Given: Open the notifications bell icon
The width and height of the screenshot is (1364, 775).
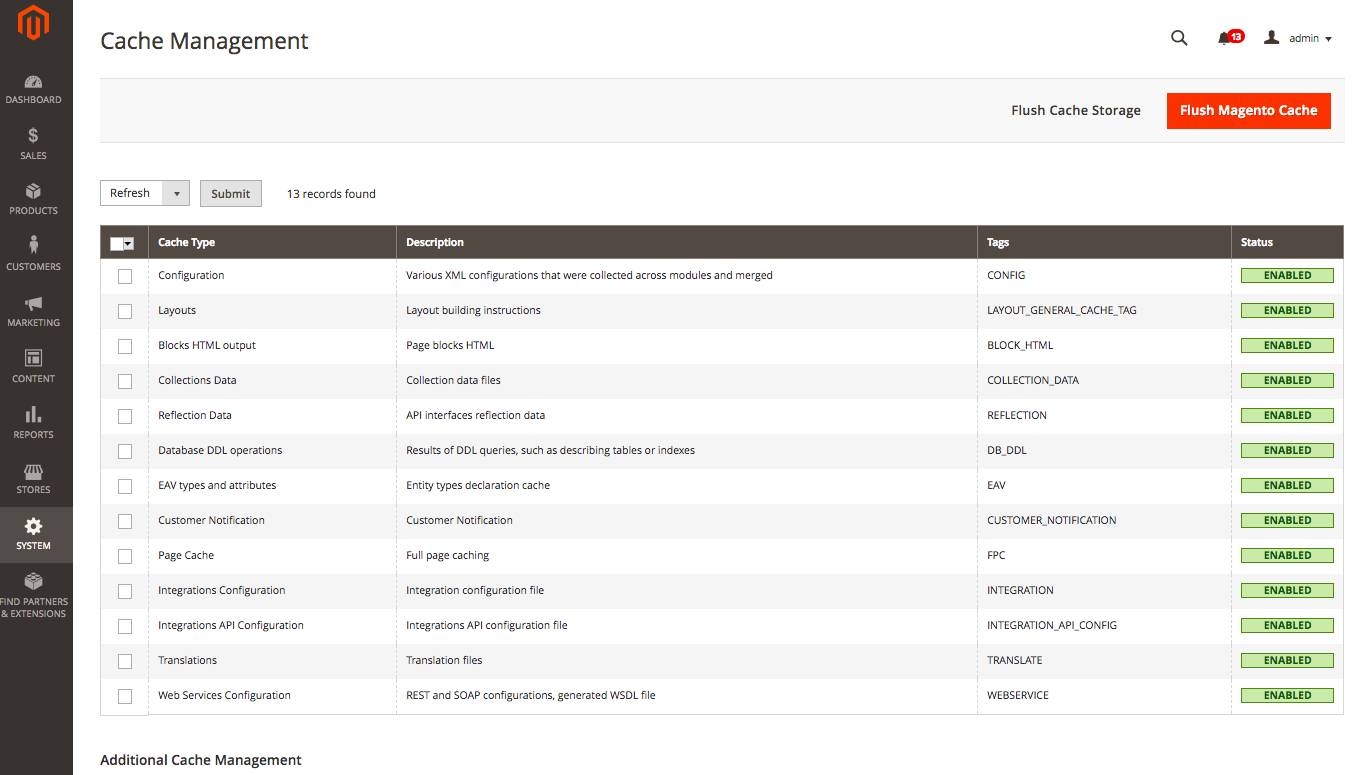Looking at the screenshot, I should (1224, 38).
